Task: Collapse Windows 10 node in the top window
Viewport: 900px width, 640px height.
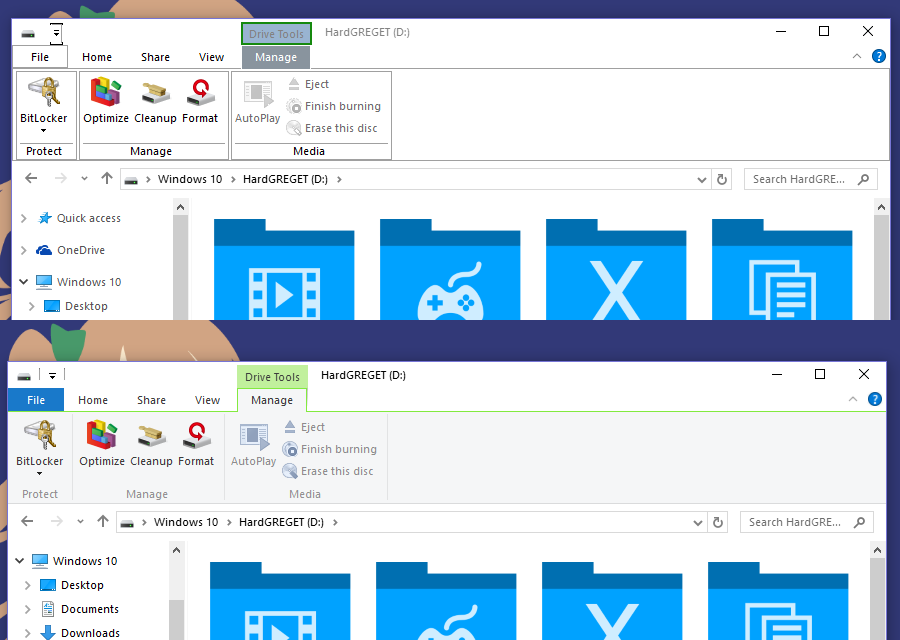Action: (24, 282)
